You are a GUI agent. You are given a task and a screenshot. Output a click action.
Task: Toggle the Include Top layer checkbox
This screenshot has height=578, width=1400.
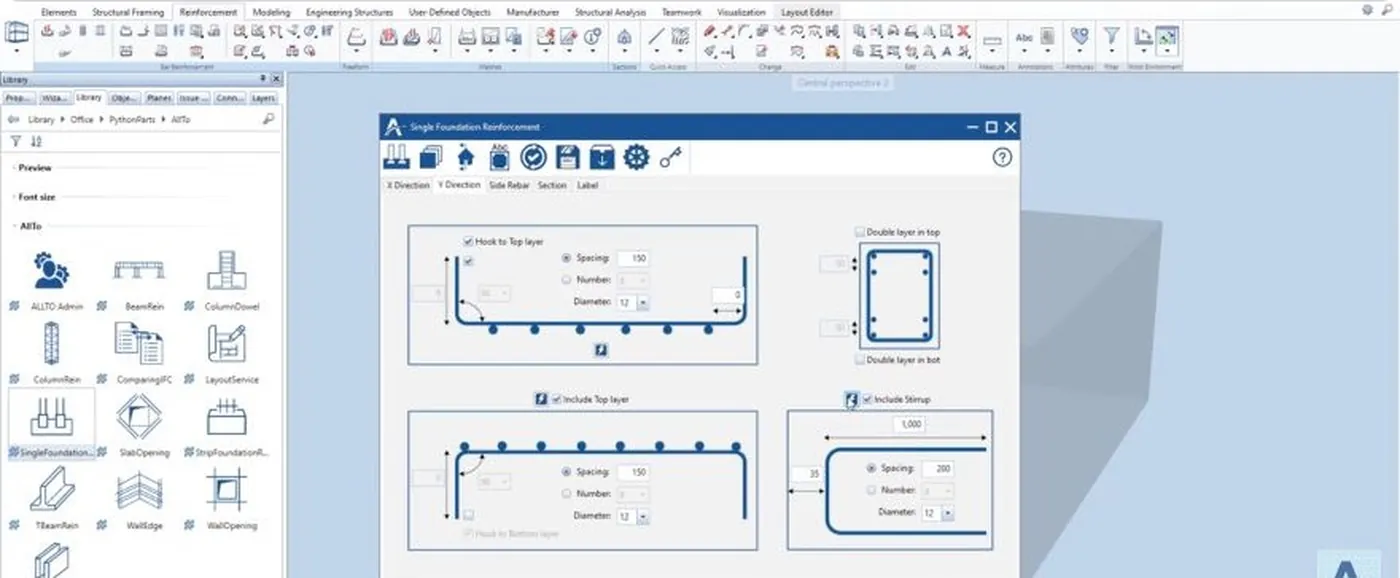coord(556,399)
